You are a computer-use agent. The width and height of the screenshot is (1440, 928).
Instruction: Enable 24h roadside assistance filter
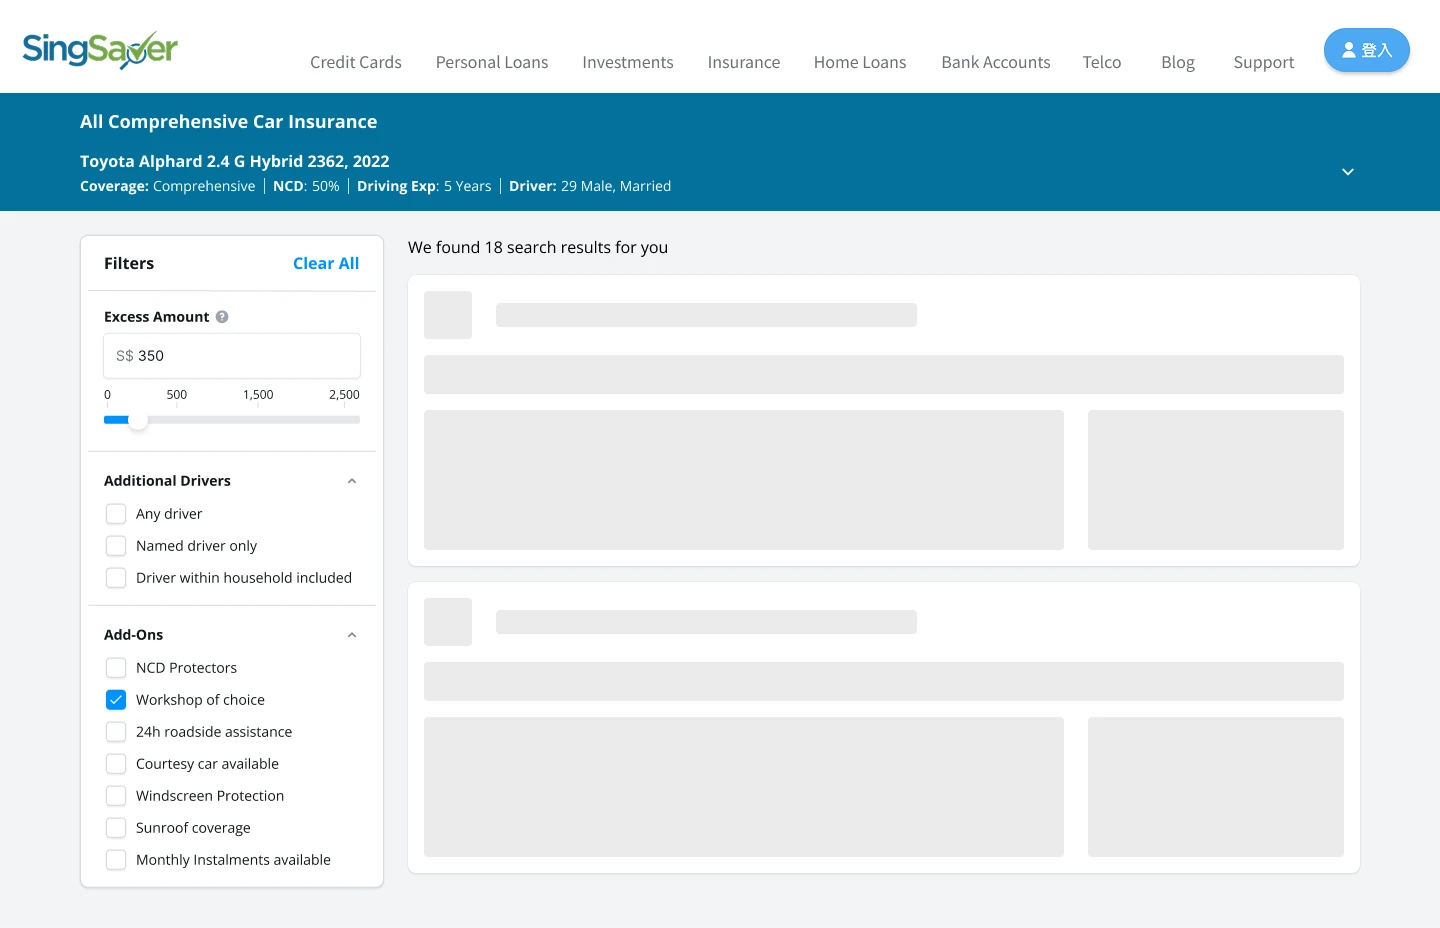point(116,732)
